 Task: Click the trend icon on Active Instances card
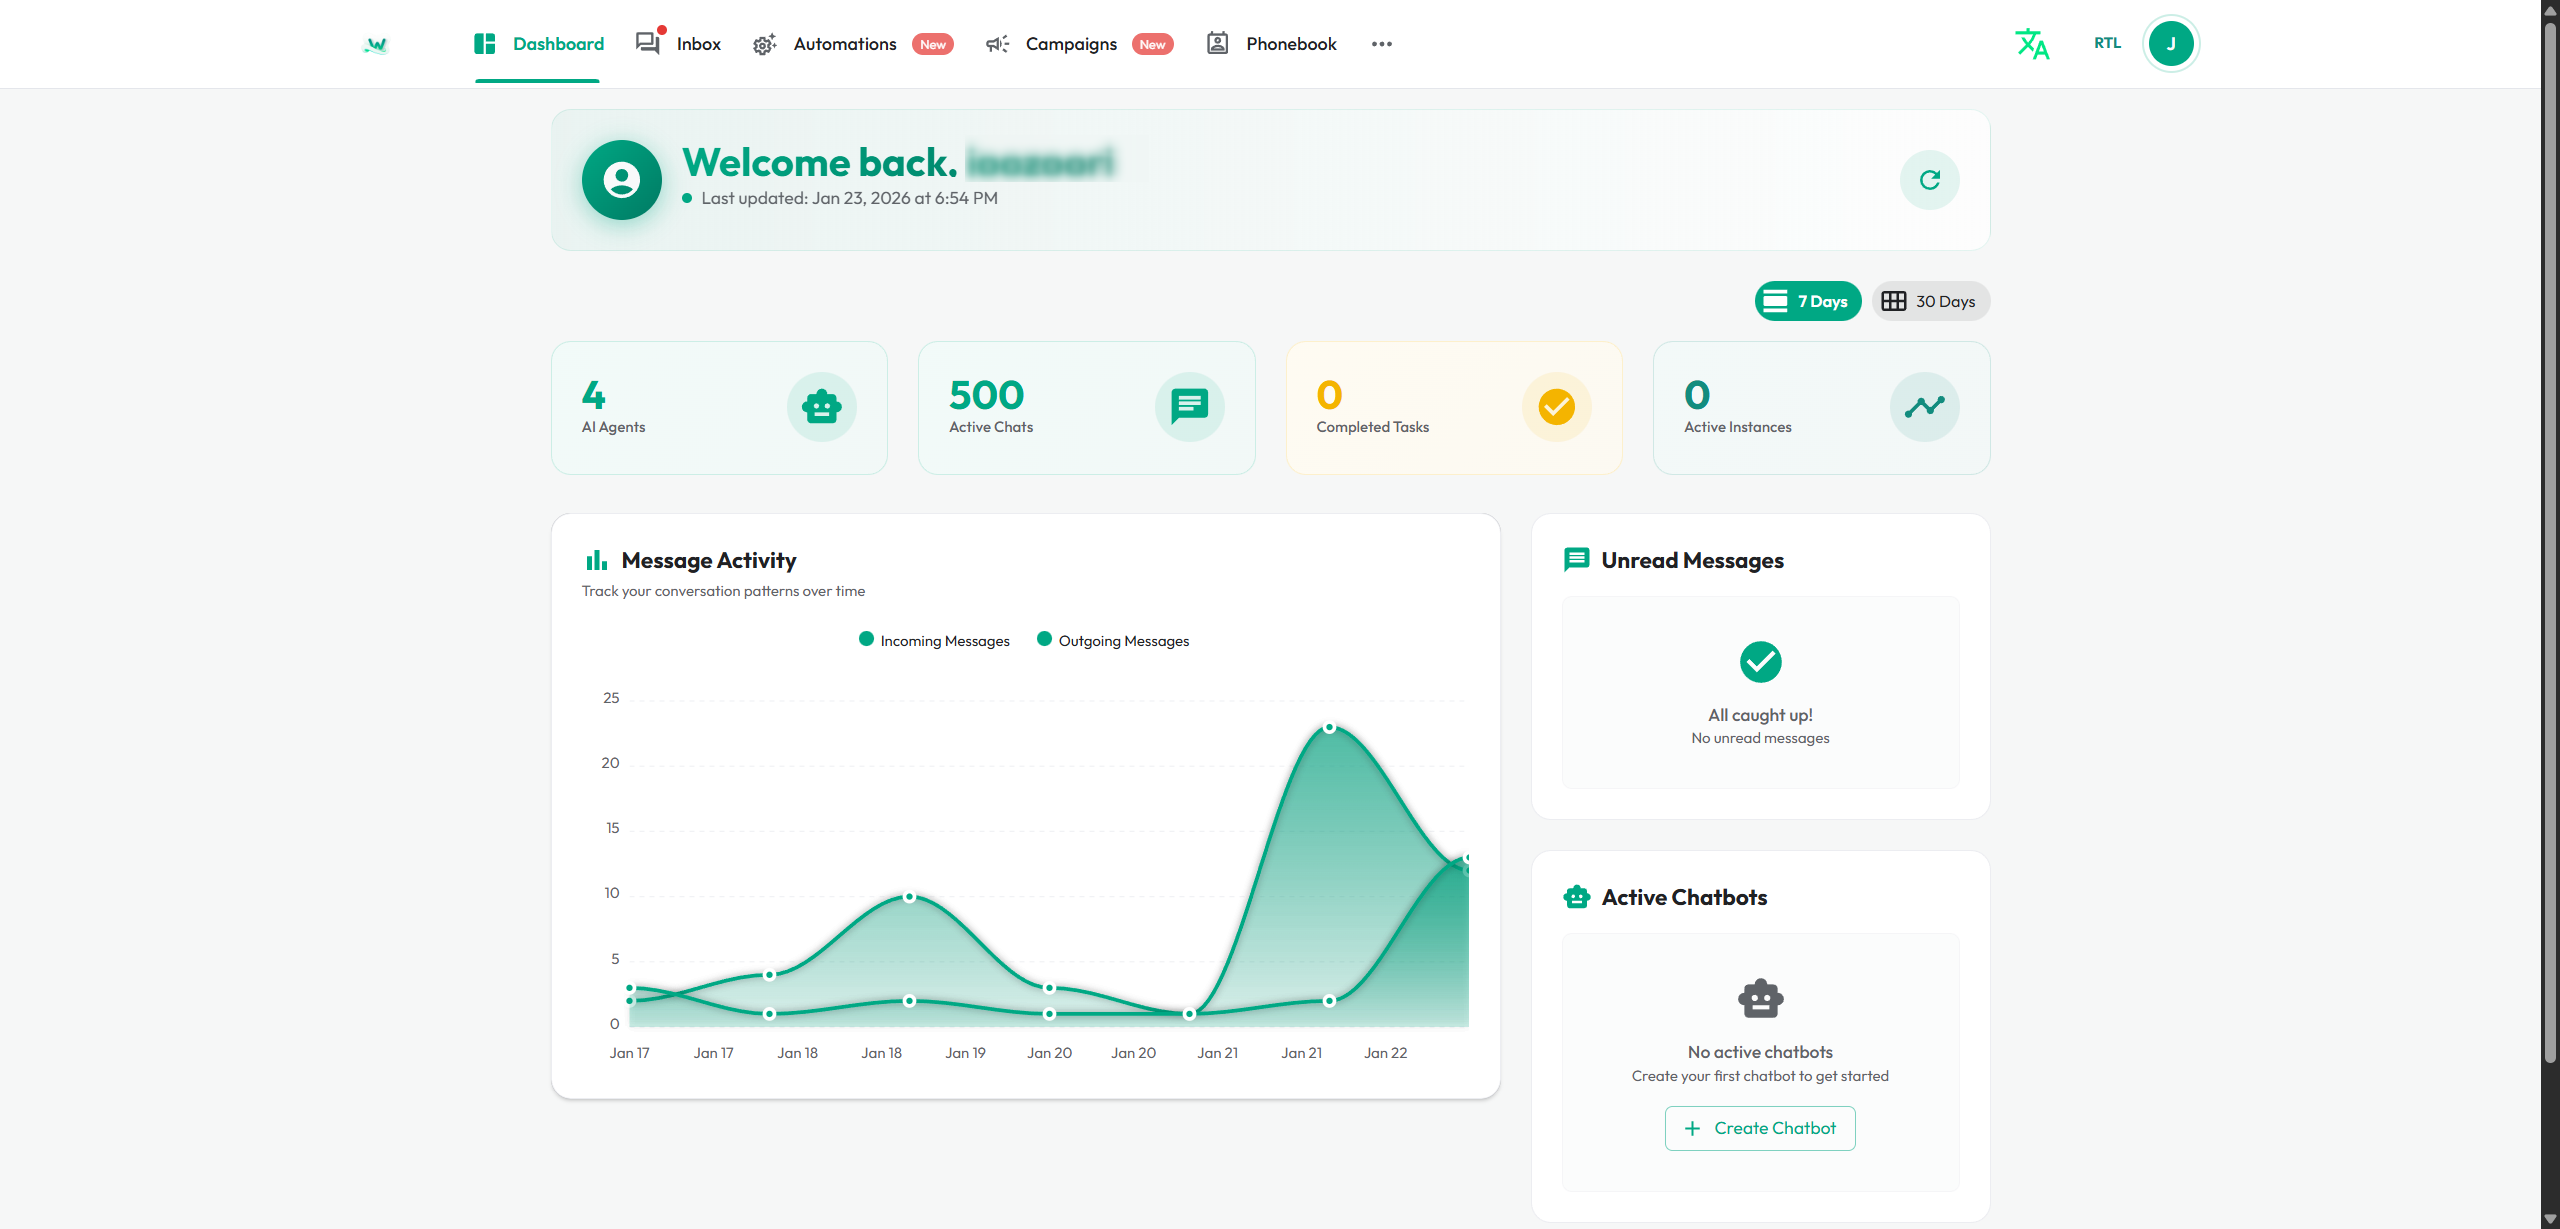tap(1924, 407)
